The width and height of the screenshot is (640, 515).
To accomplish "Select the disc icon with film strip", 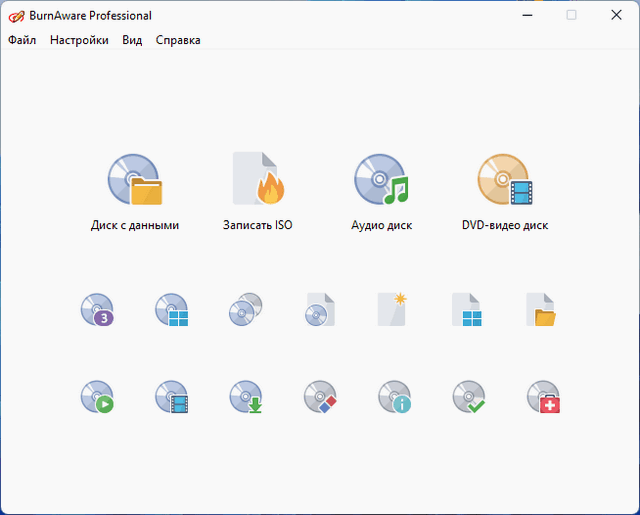I will coord(171,397).
